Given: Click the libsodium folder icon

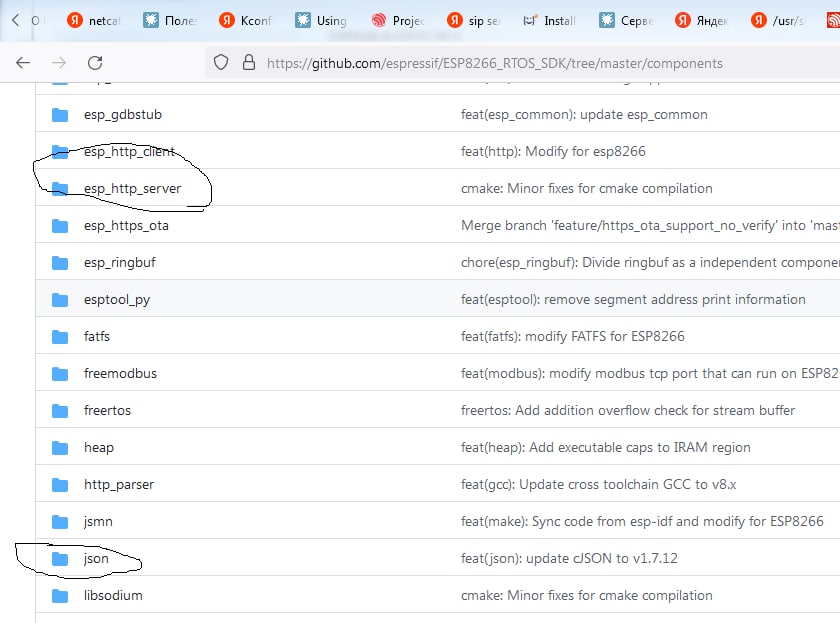Looking at the screenshot, I should coord(60,595).
